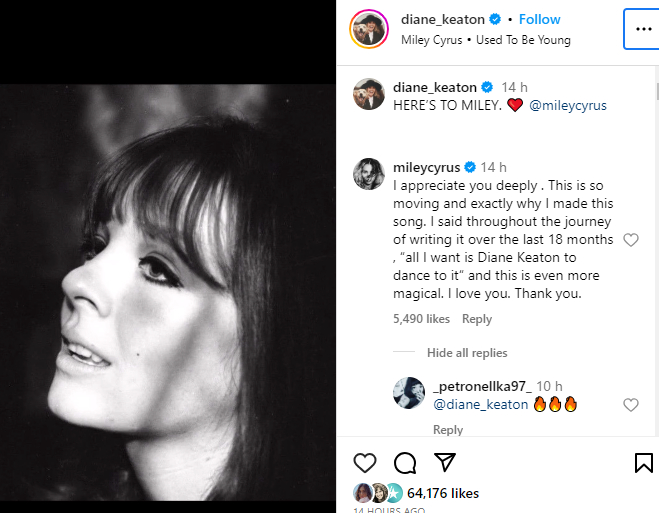Open _petronellka97_ avatar

point(410,393)
